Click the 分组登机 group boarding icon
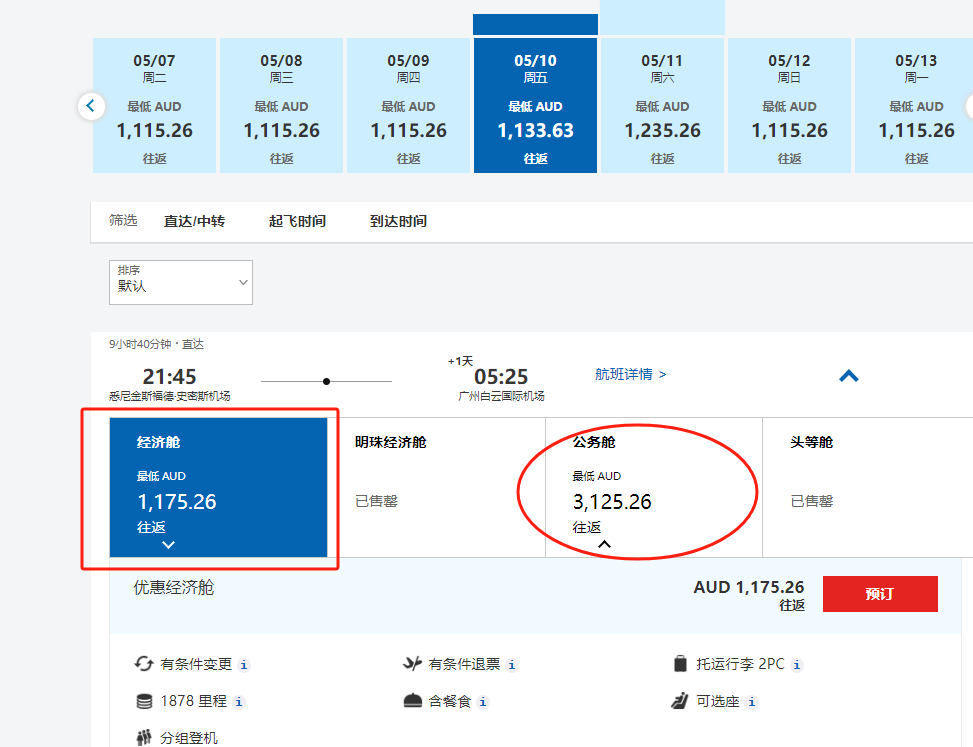This screenshot has height=747, width=973. pyautogui.click(x=144, y=737)
